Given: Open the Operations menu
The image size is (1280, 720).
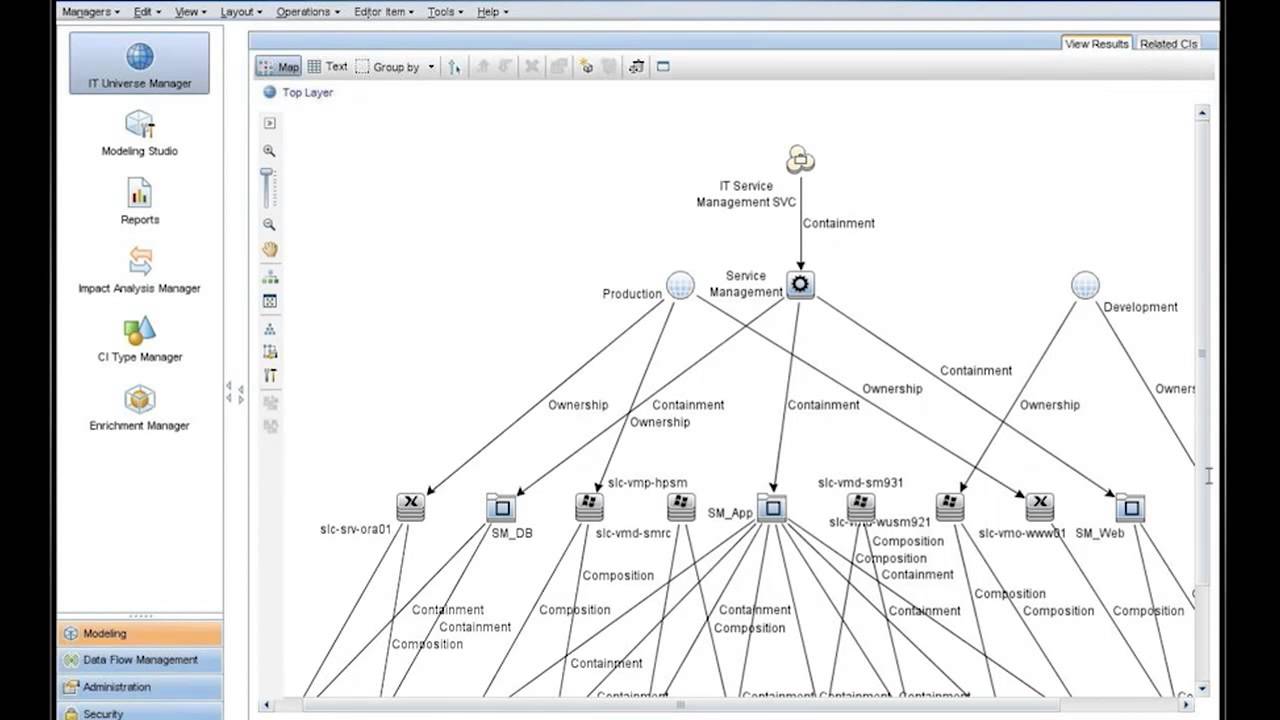Looking at the screenshot, I should pos(308,12).
